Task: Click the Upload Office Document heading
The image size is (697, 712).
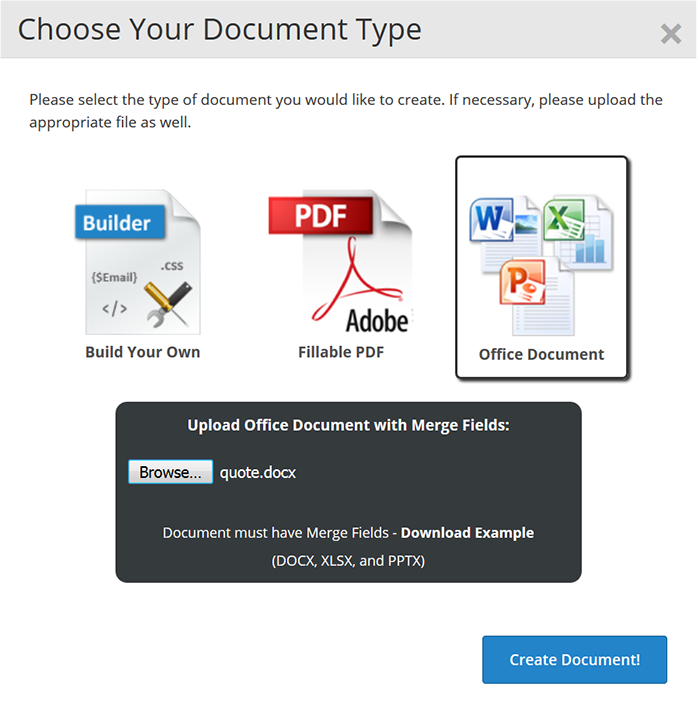Action: point(348,425)
